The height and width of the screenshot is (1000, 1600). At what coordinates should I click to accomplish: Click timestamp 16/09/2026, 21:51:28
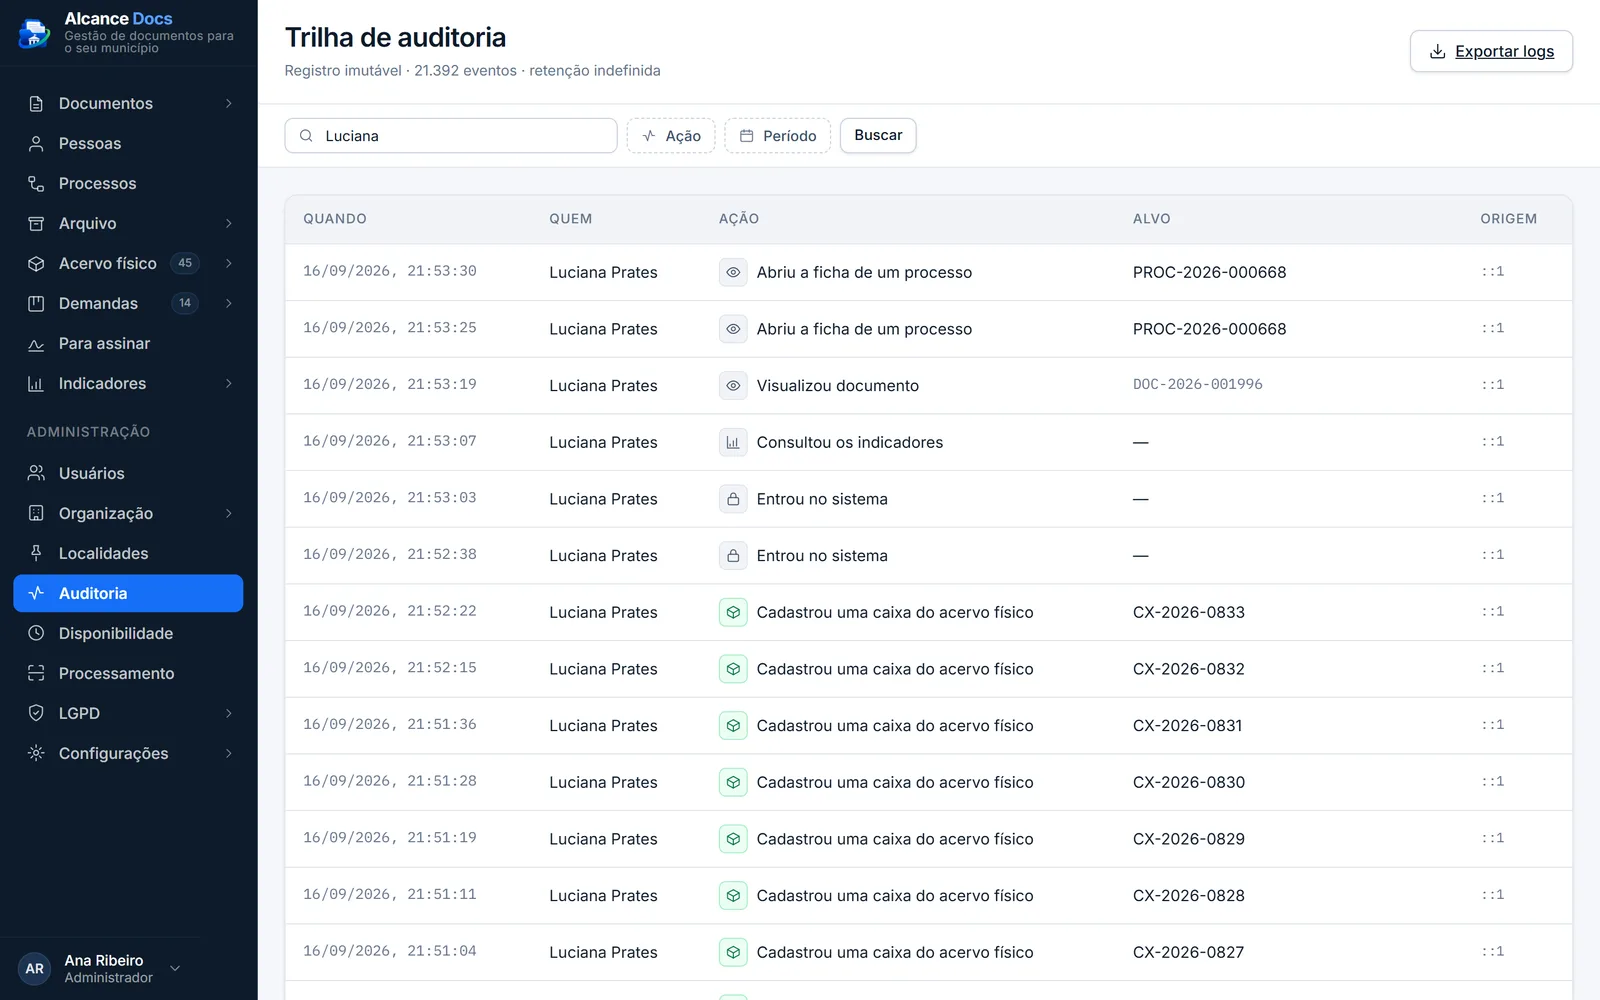tap(390, 781)
